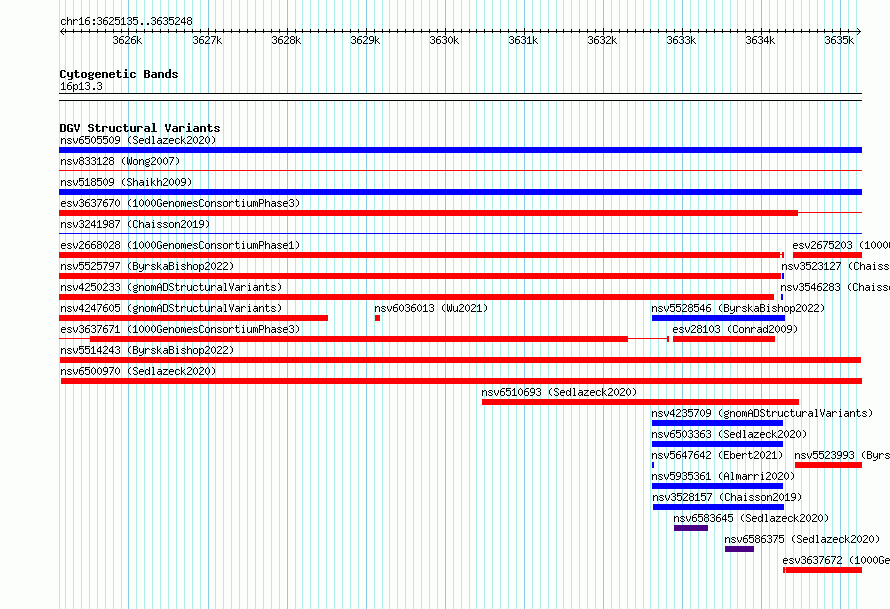This screenshot has width=890, height=609.
Task: Open variant nsv833128 (Wong2007) label
Action: tap(120, 161)
